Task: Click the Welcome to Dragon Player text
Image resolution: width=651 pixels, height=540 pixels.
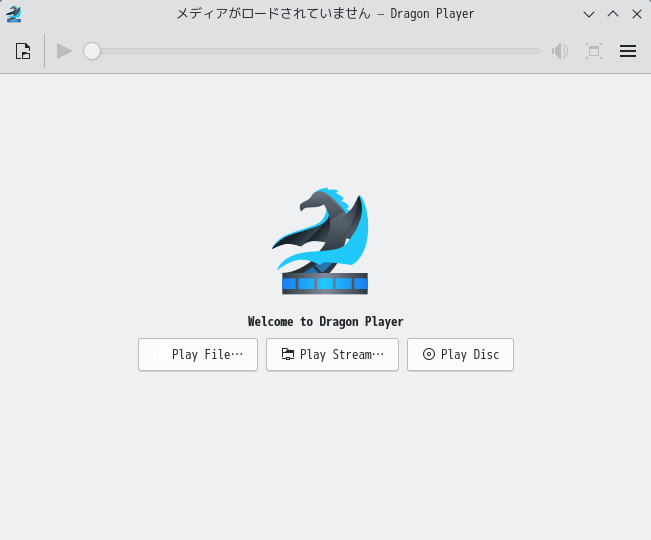Action: [x=326, y=322]
